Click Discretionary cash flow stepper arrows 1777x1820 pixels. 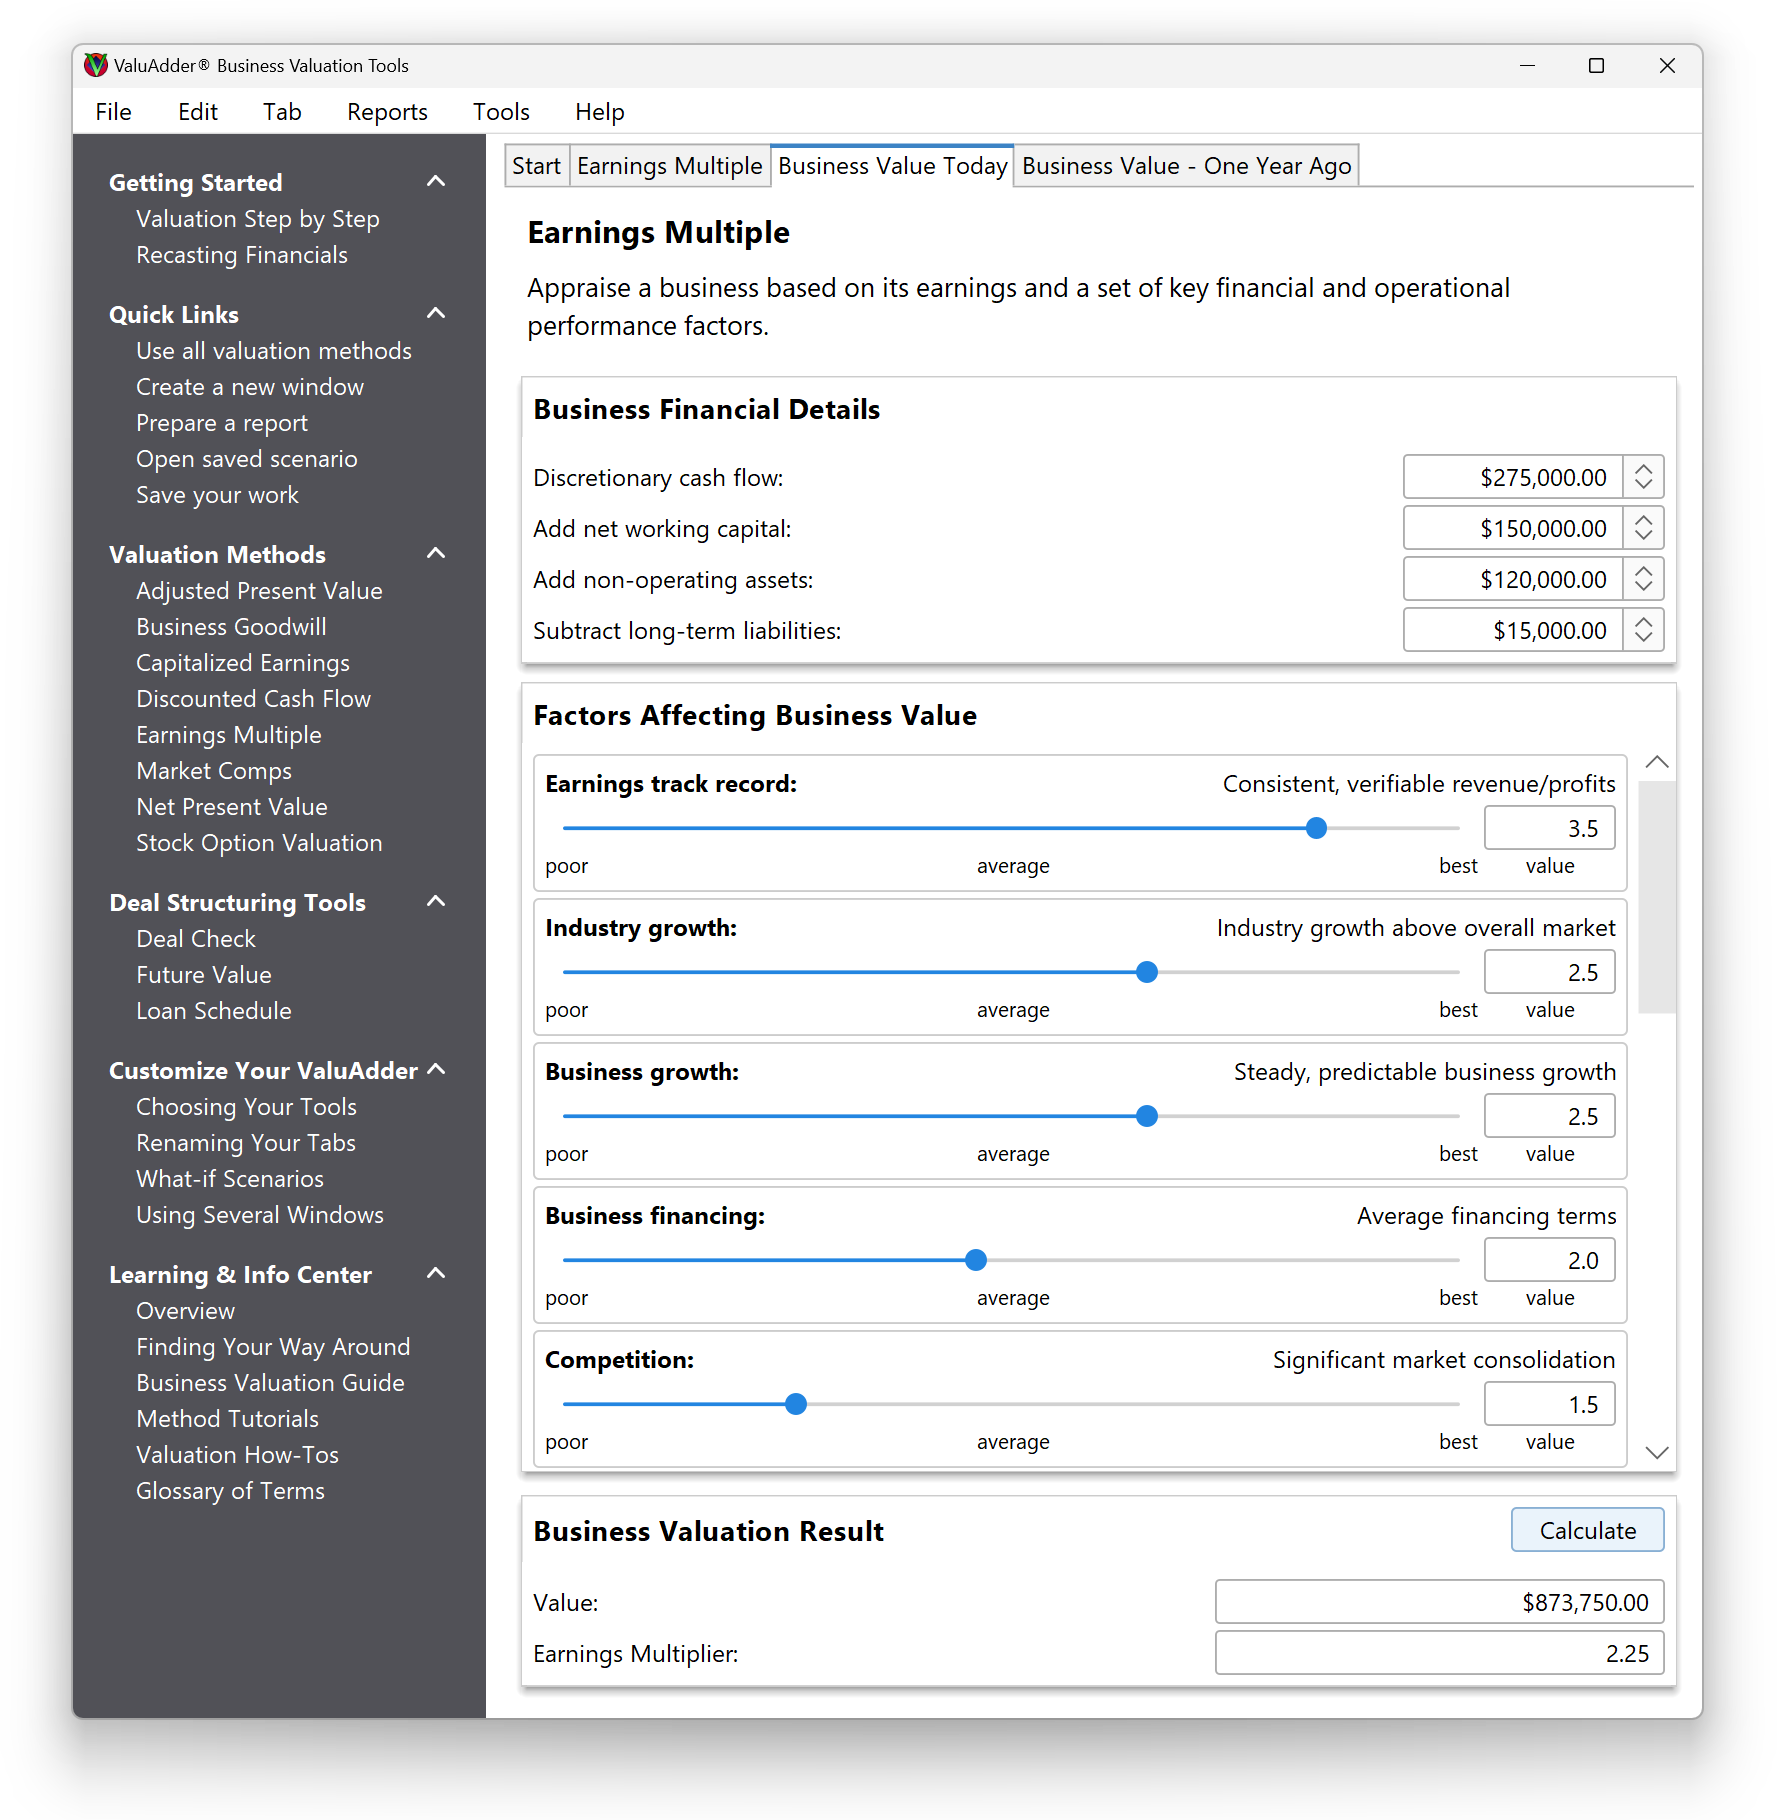[1643, 477]
